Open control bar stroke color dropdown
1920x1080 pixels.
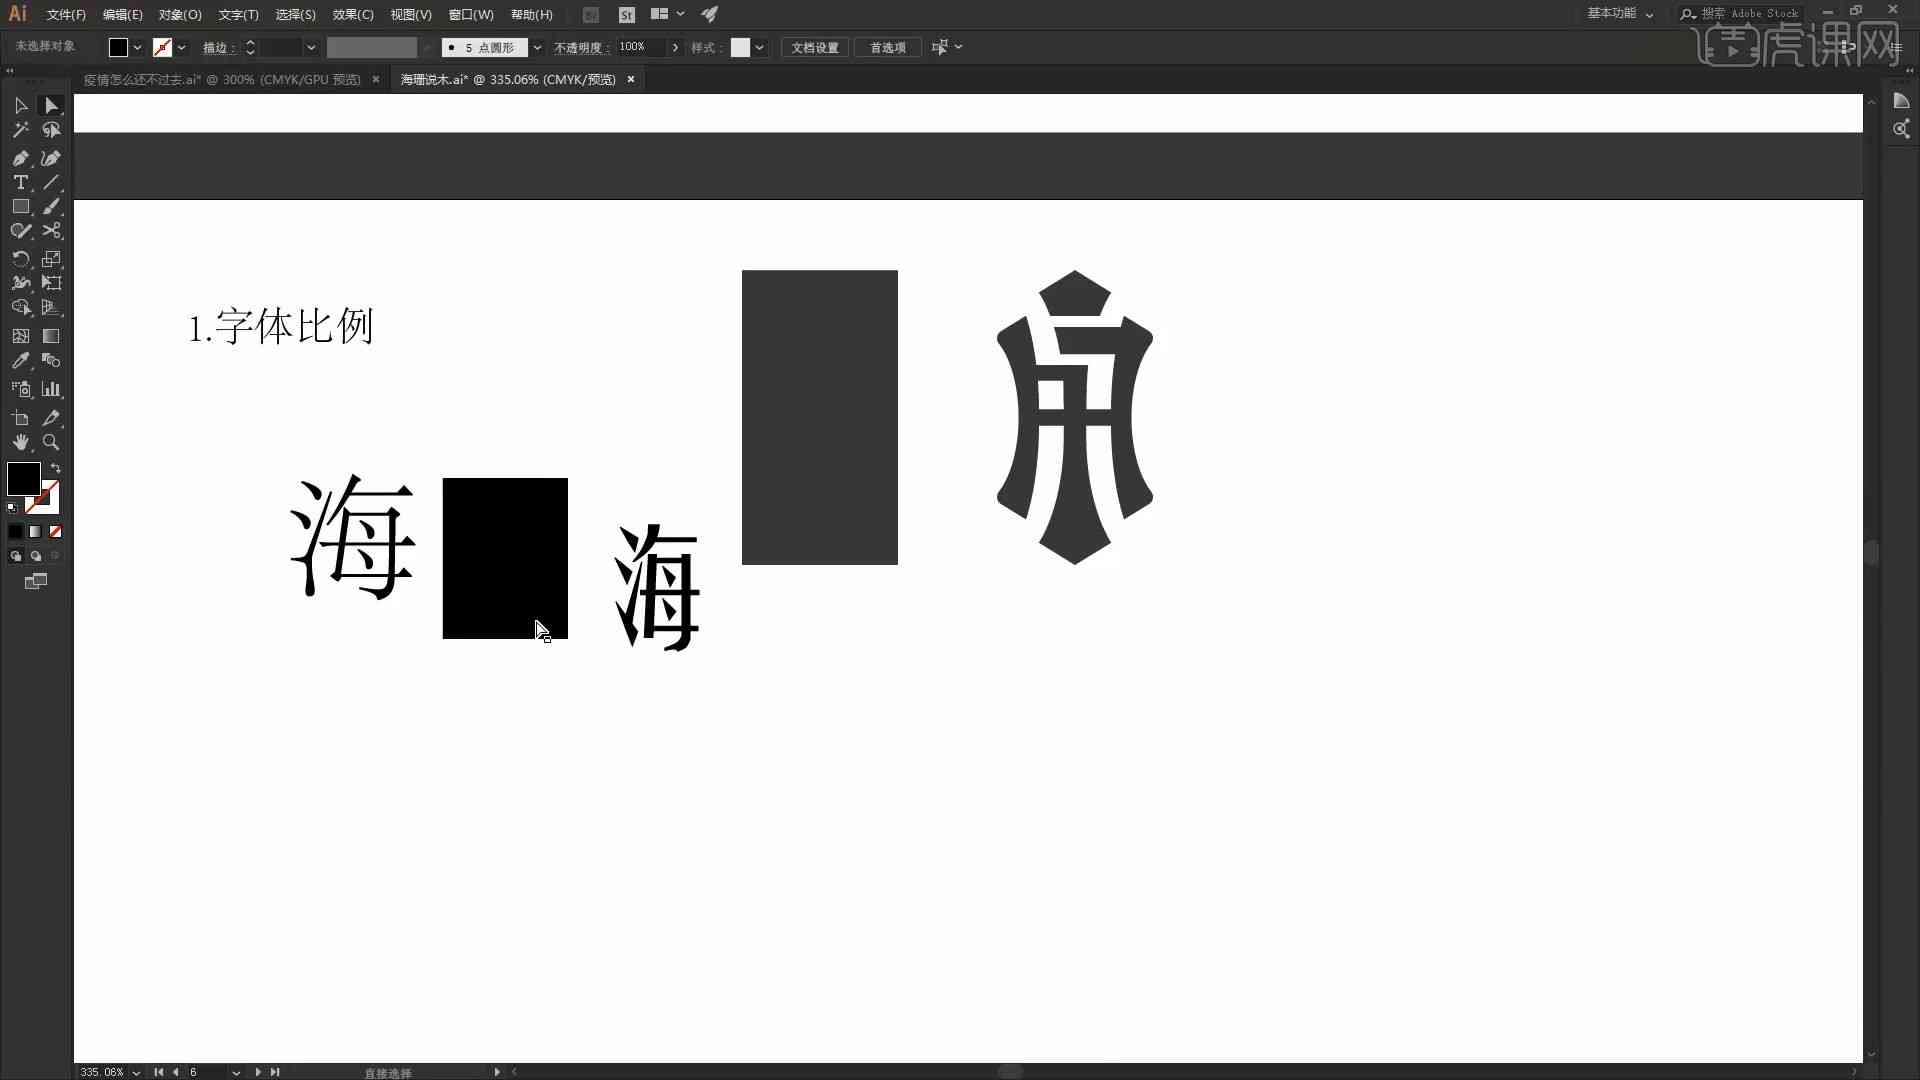pyautogui.click(x=181, y=48)
